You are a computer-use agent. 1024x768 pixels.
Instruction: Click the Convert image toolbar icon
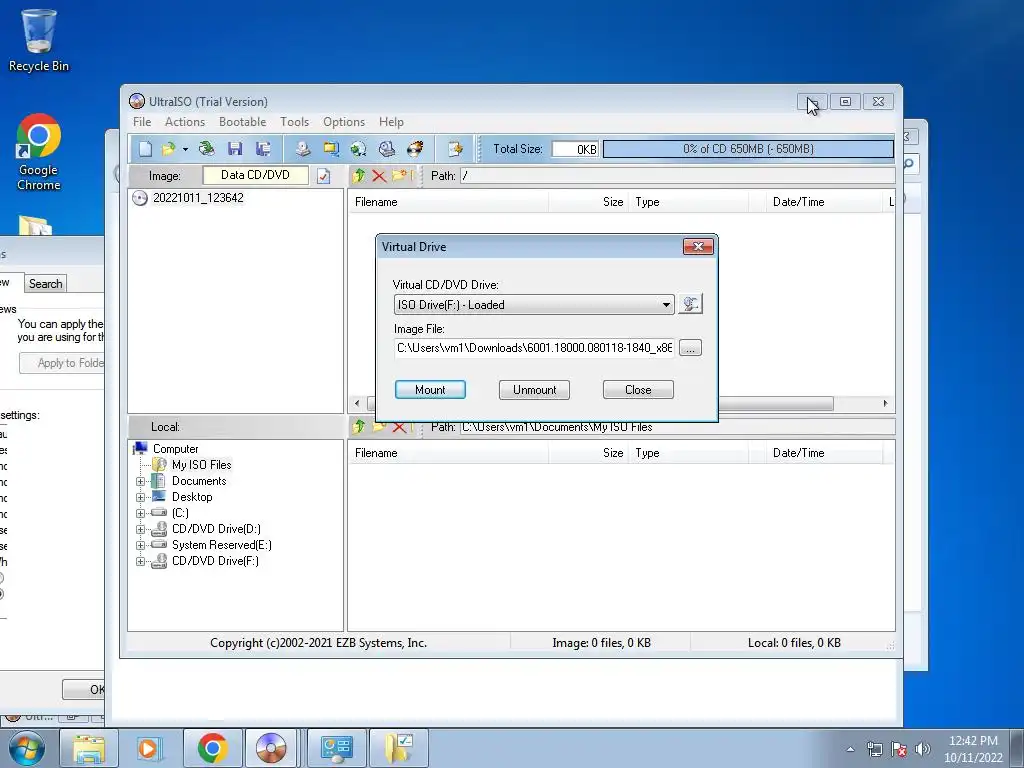click(359, 149)
